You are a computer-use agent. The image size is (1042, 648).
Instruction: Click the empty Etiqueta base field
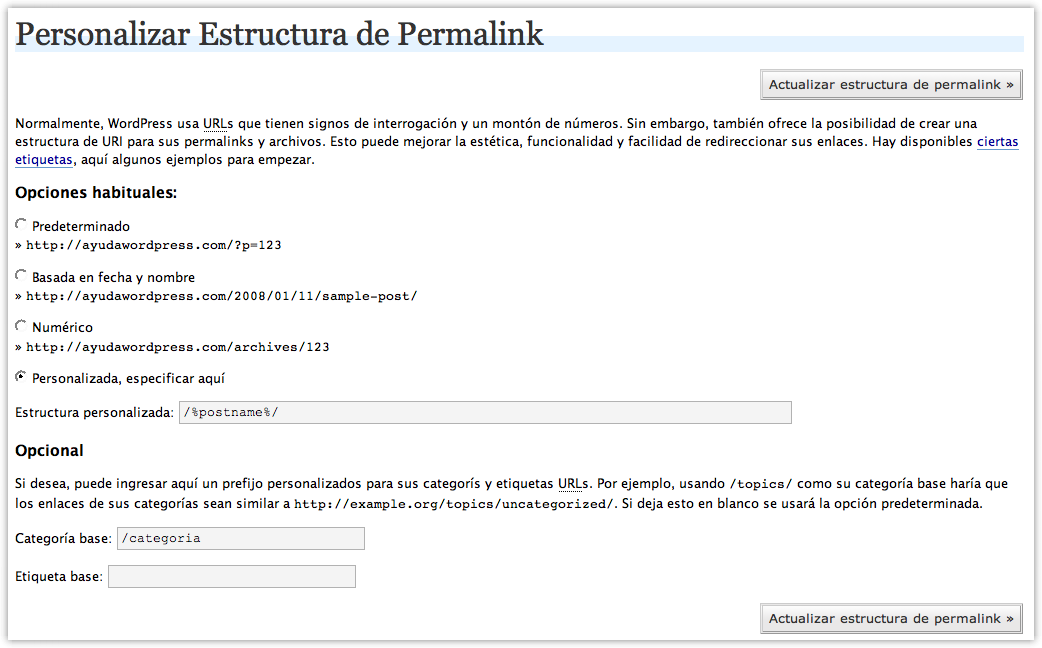click(x=232, y=576)
